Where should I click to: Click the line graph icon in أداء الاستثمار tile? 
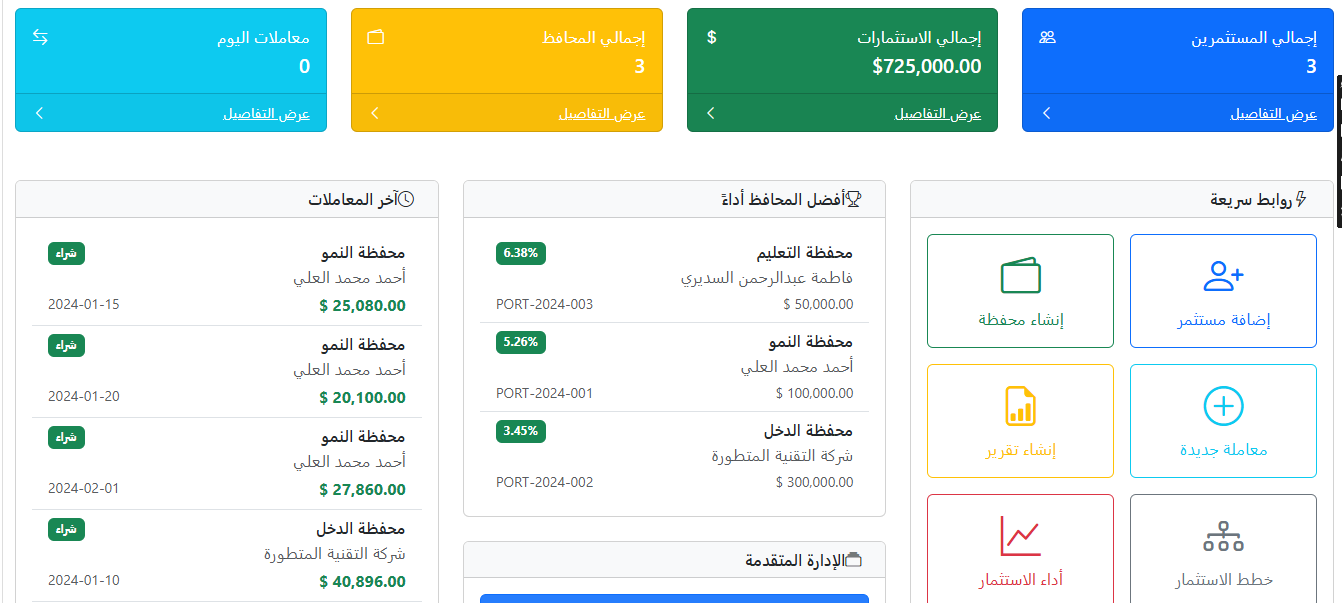point(1020,537)
